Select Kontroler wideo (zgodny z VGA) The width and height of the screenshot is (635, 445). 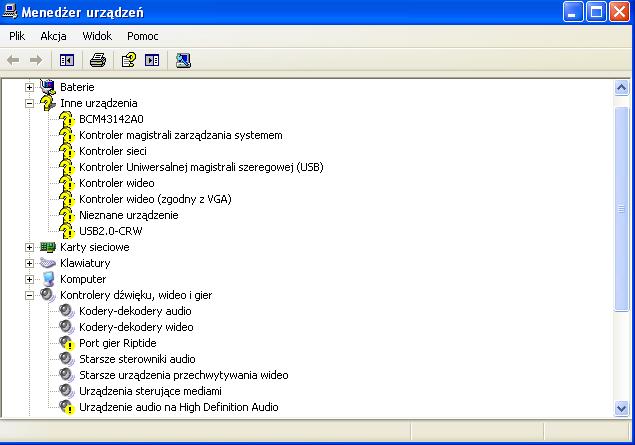coord(155,199)
